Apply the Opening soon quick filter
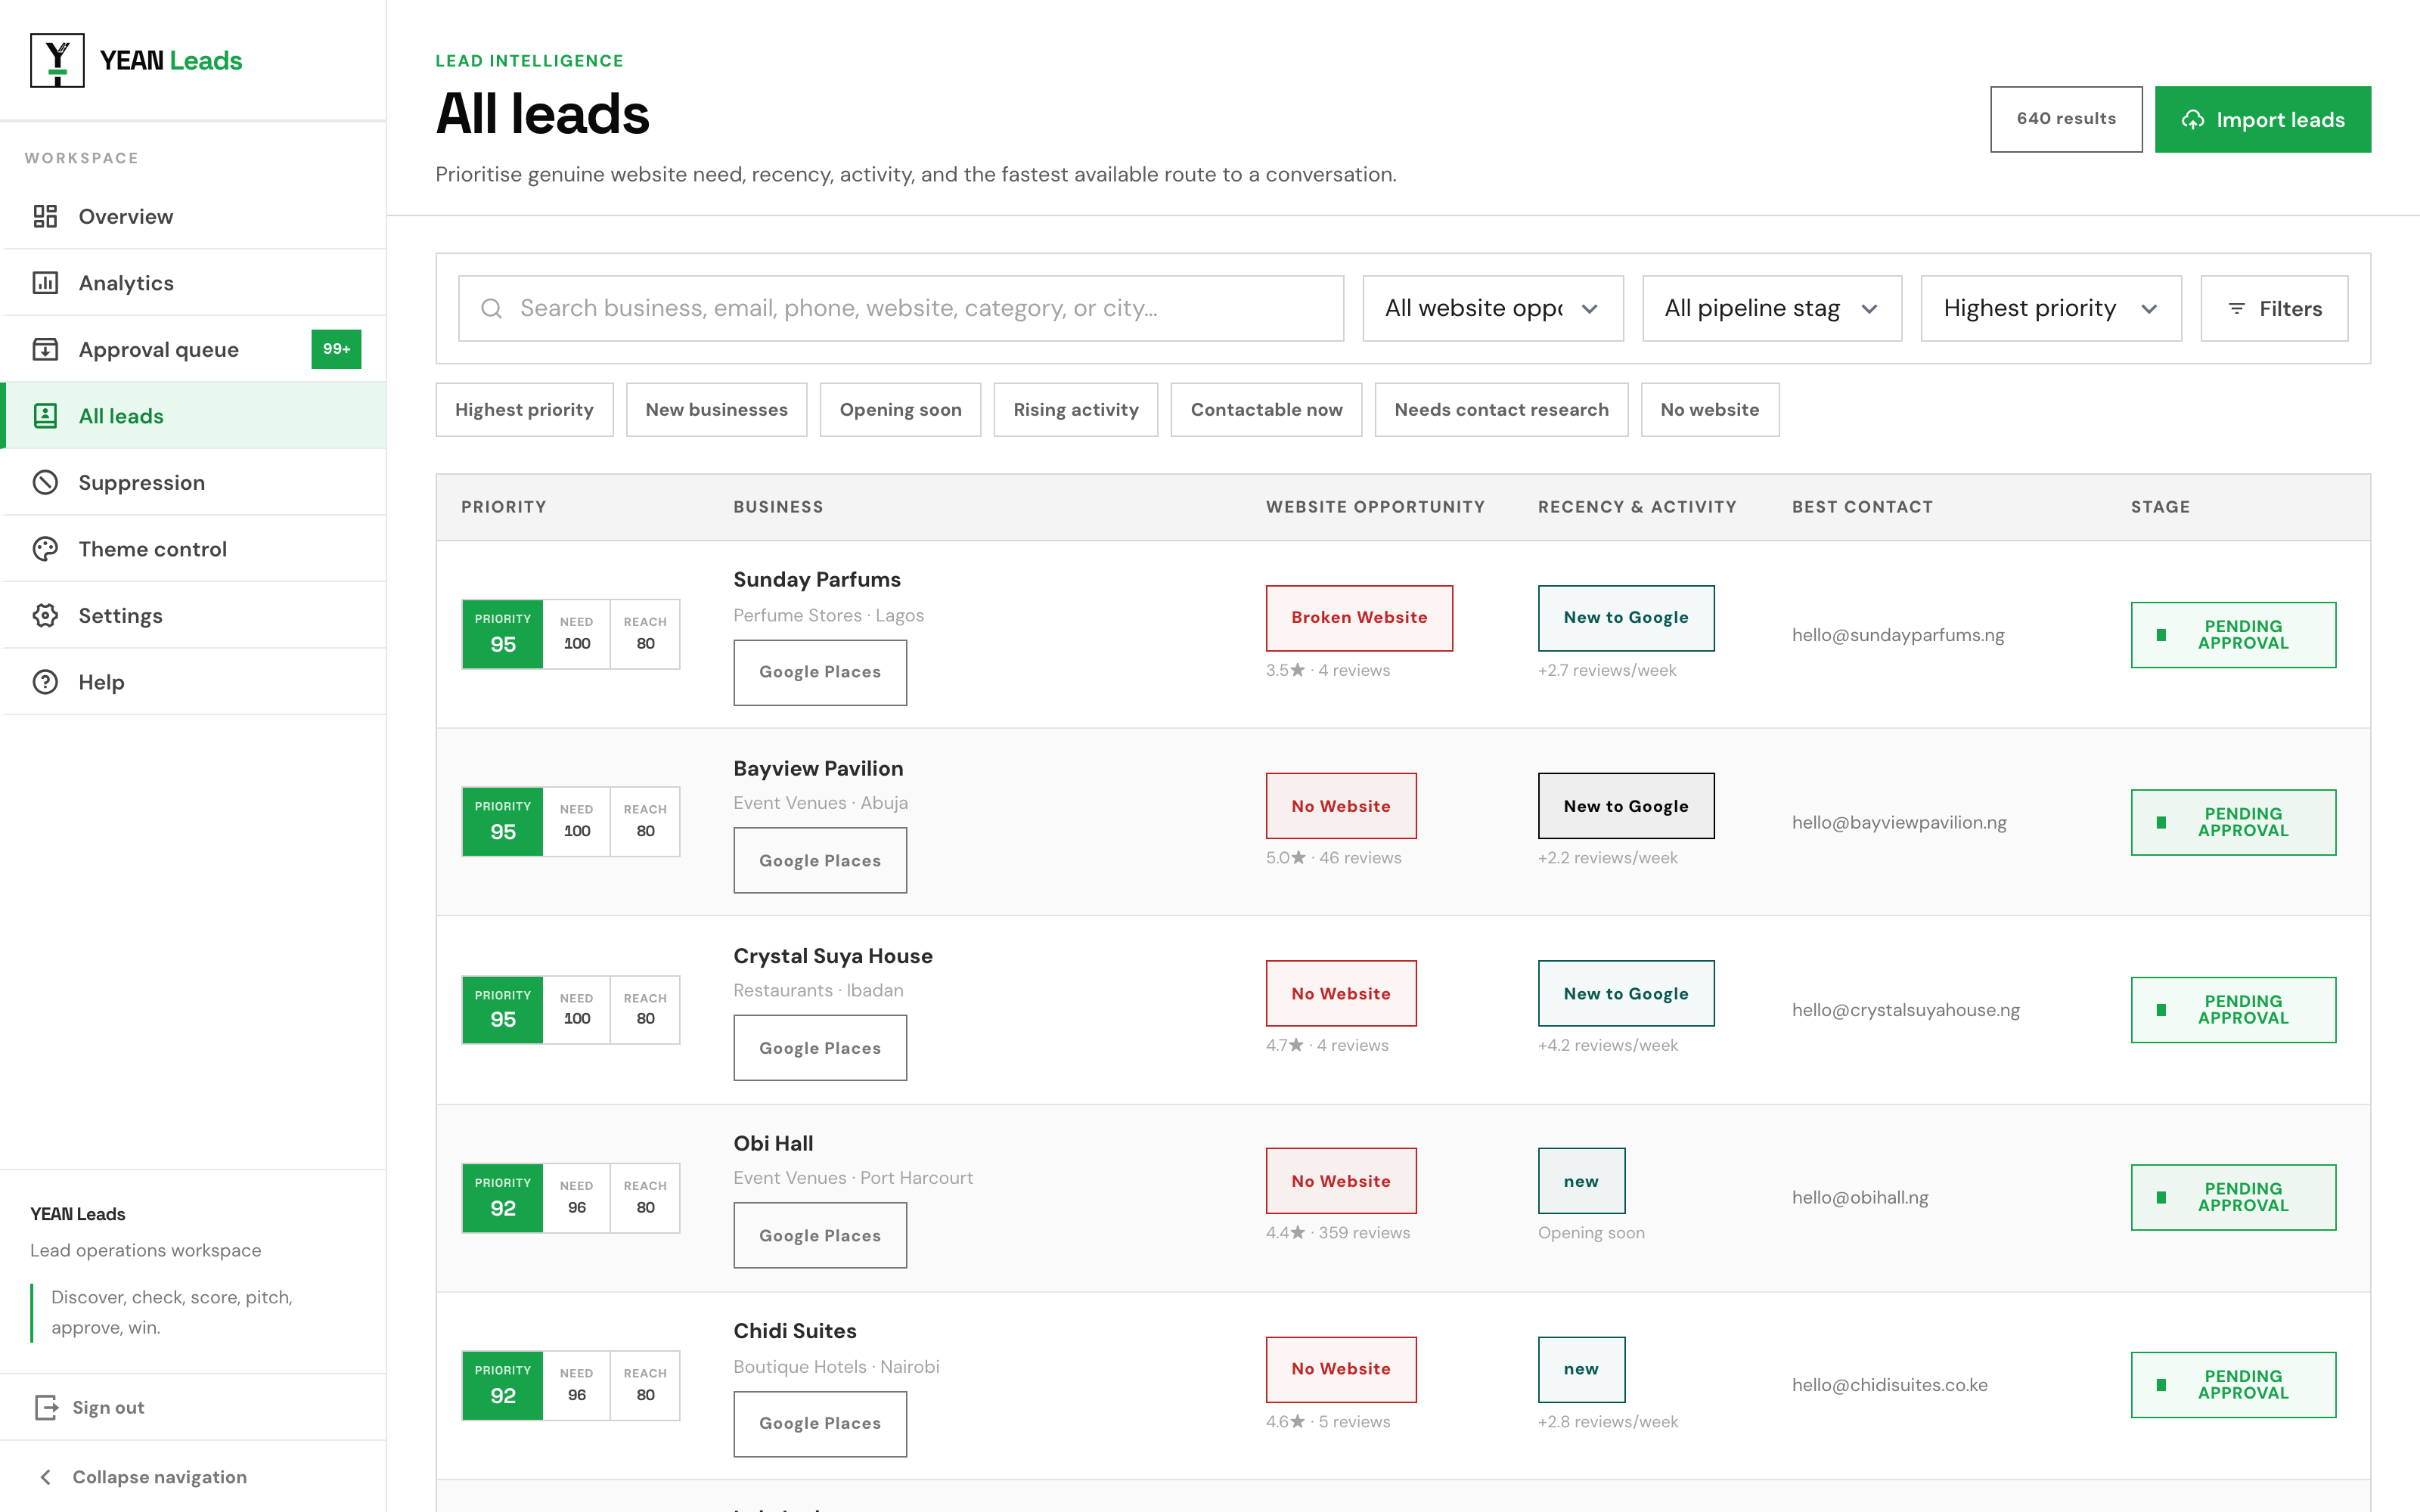 pyautogui.click(x=900, y=410)
